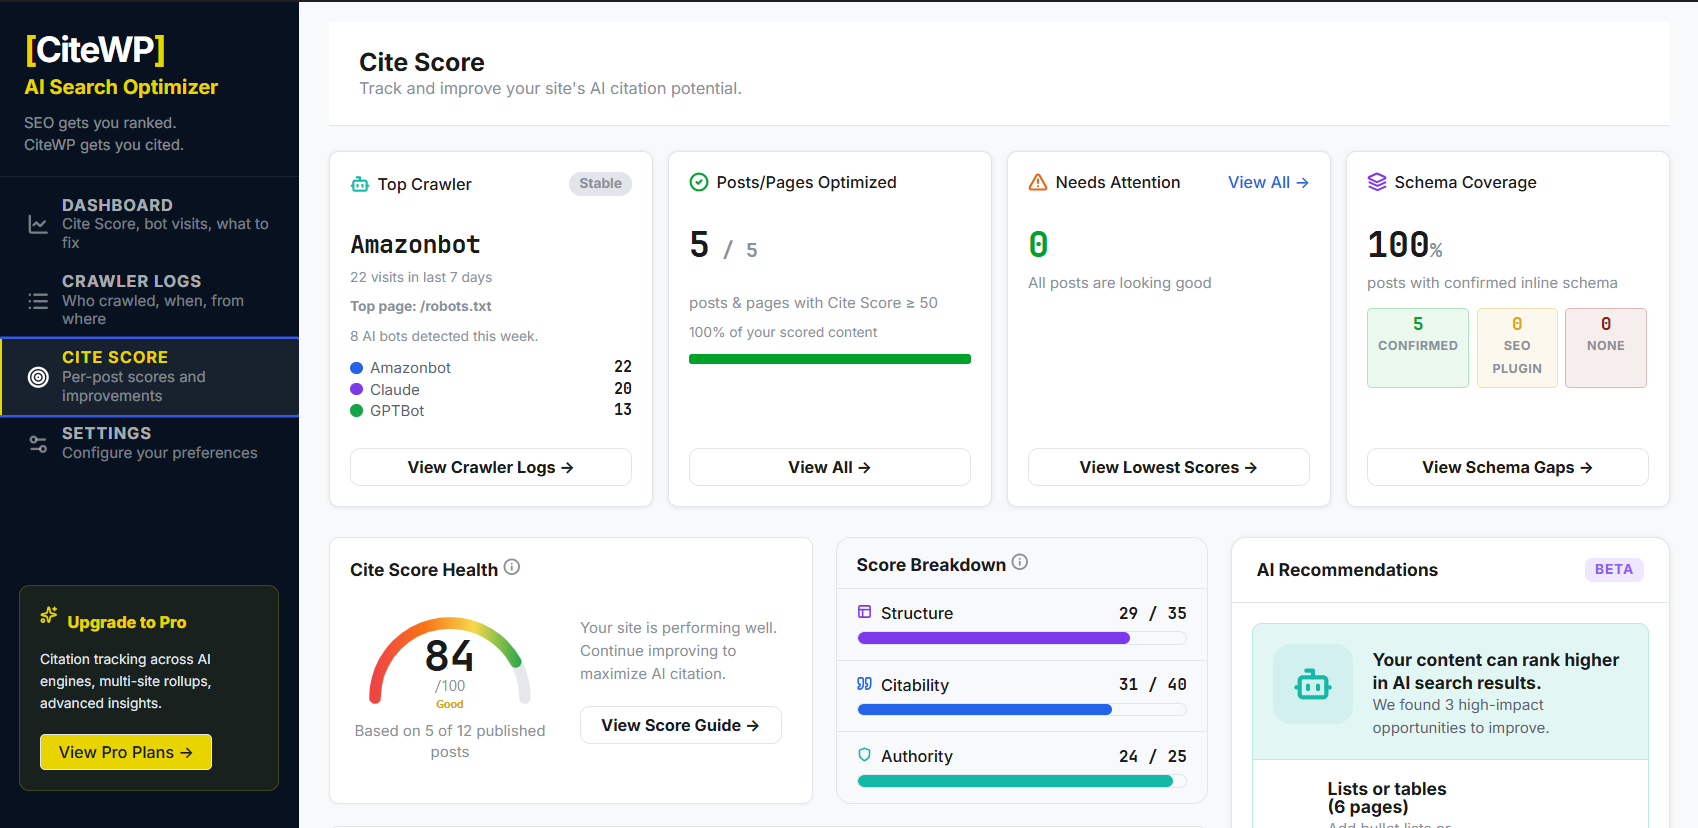Click 'Top page: /robots.txt' text
The width and height of the screenshot is (1698, 828).
click(421, 306)
